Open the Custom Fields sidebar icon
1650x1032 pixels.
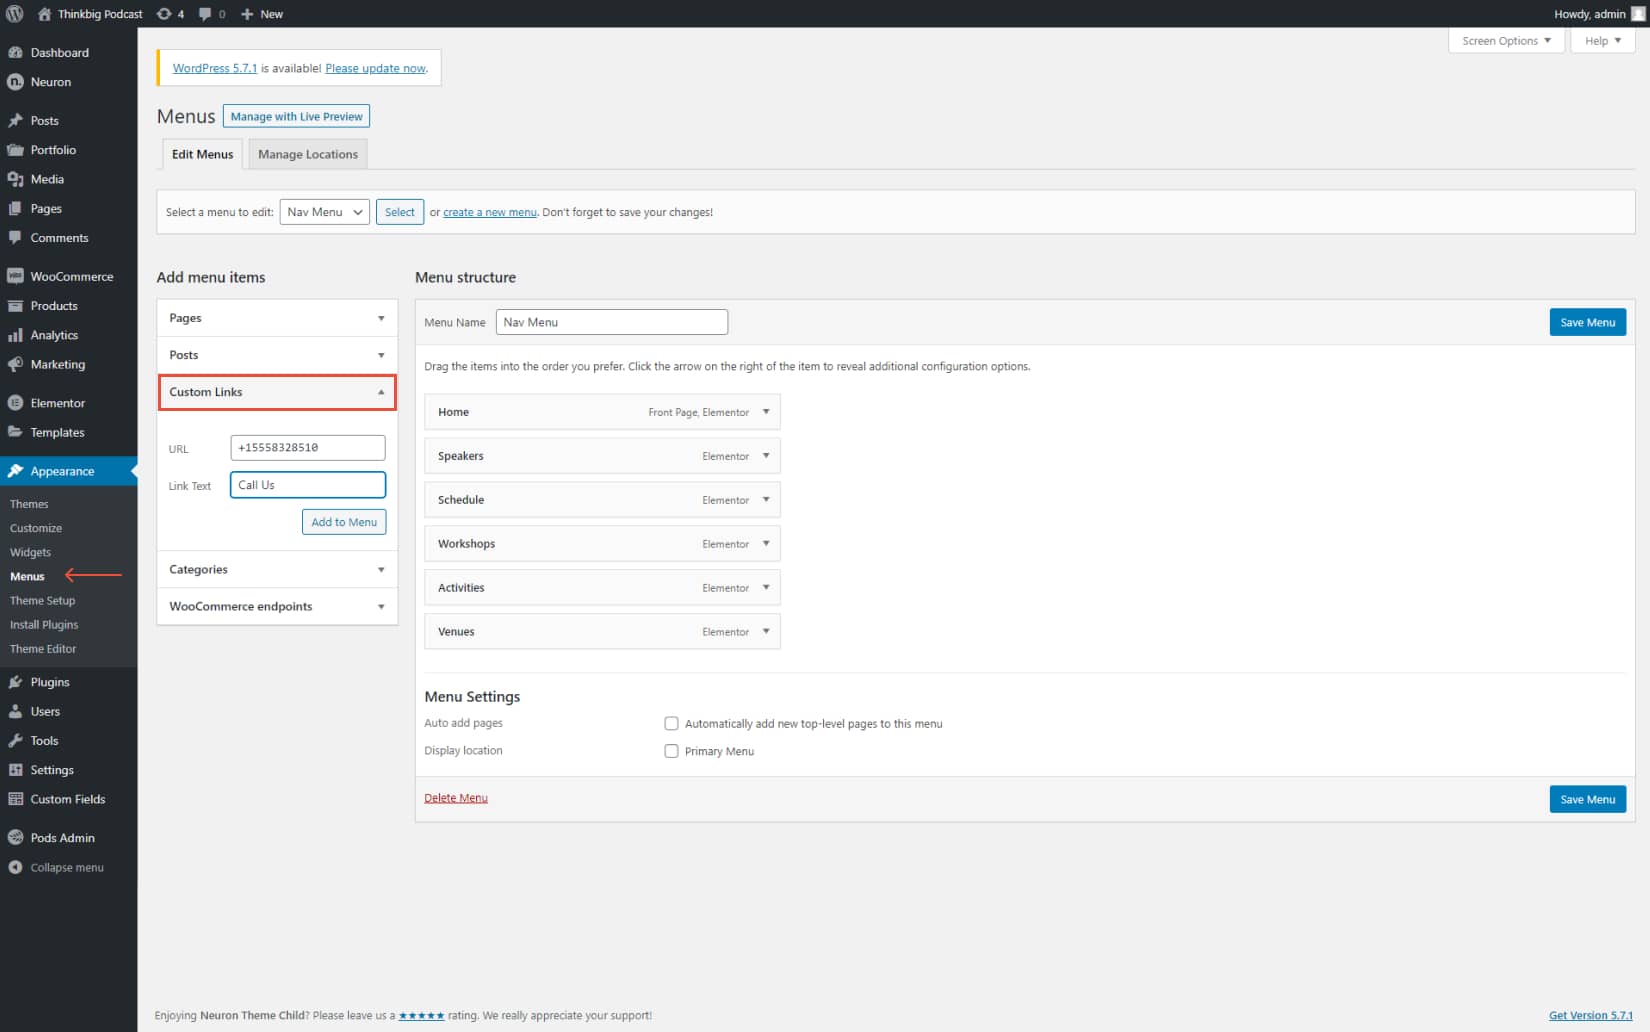(16, 799)
